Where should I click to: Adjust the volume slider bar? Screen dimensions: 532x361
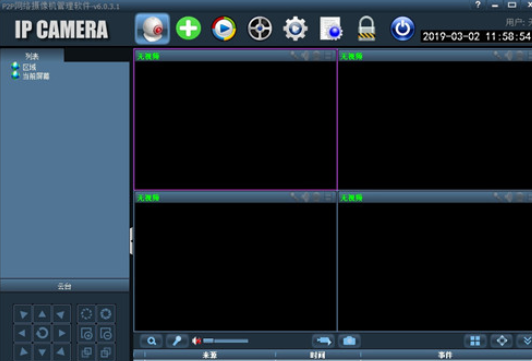point(226,341)
